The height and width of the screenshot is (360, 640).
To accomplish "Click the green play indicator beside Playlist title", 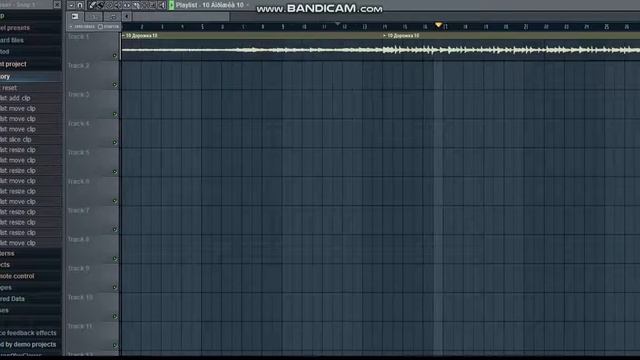I will tap(171, 5).
